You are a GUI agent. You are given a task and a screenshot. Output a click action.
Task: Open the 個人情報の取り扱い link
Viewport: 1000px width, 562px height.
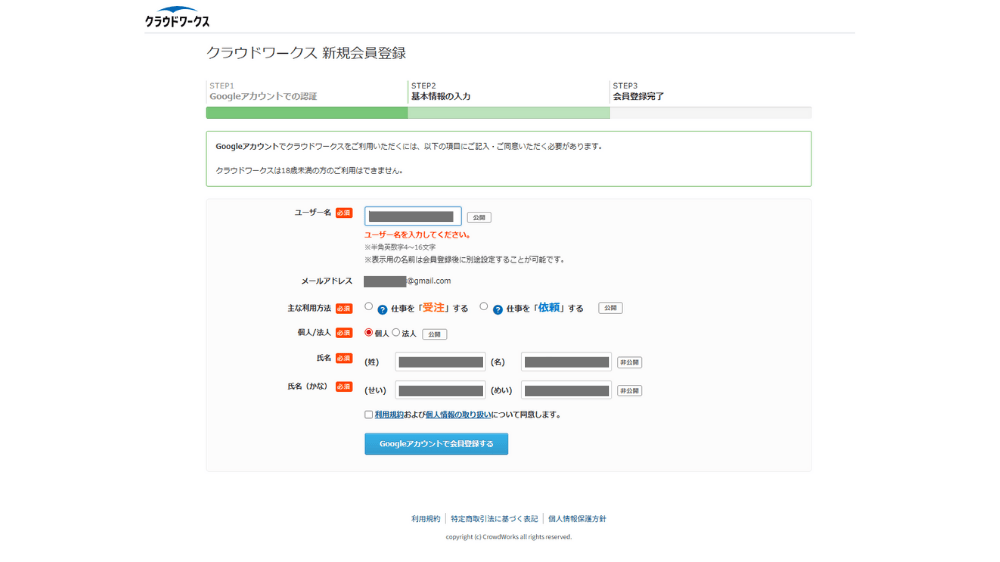[x=458, y=414]
